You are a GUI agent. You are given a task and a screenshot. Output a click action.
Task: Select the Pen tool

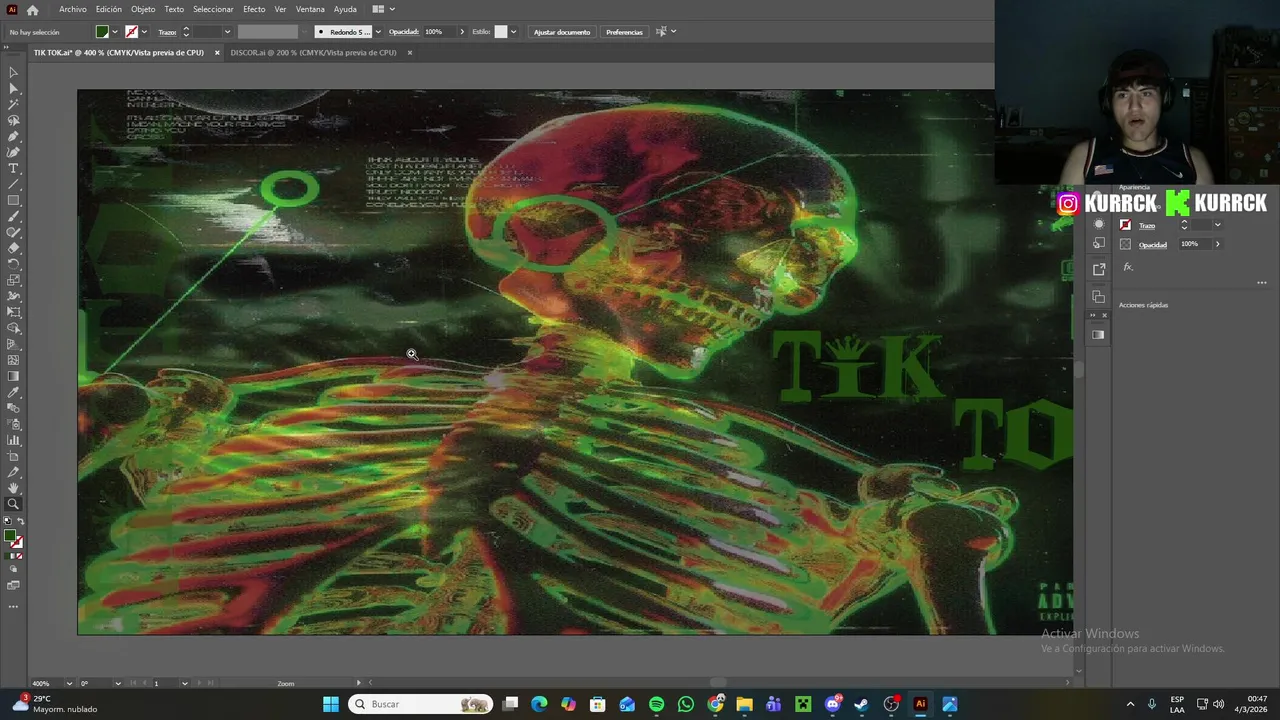pyautogui.click(x=13, y=136)
